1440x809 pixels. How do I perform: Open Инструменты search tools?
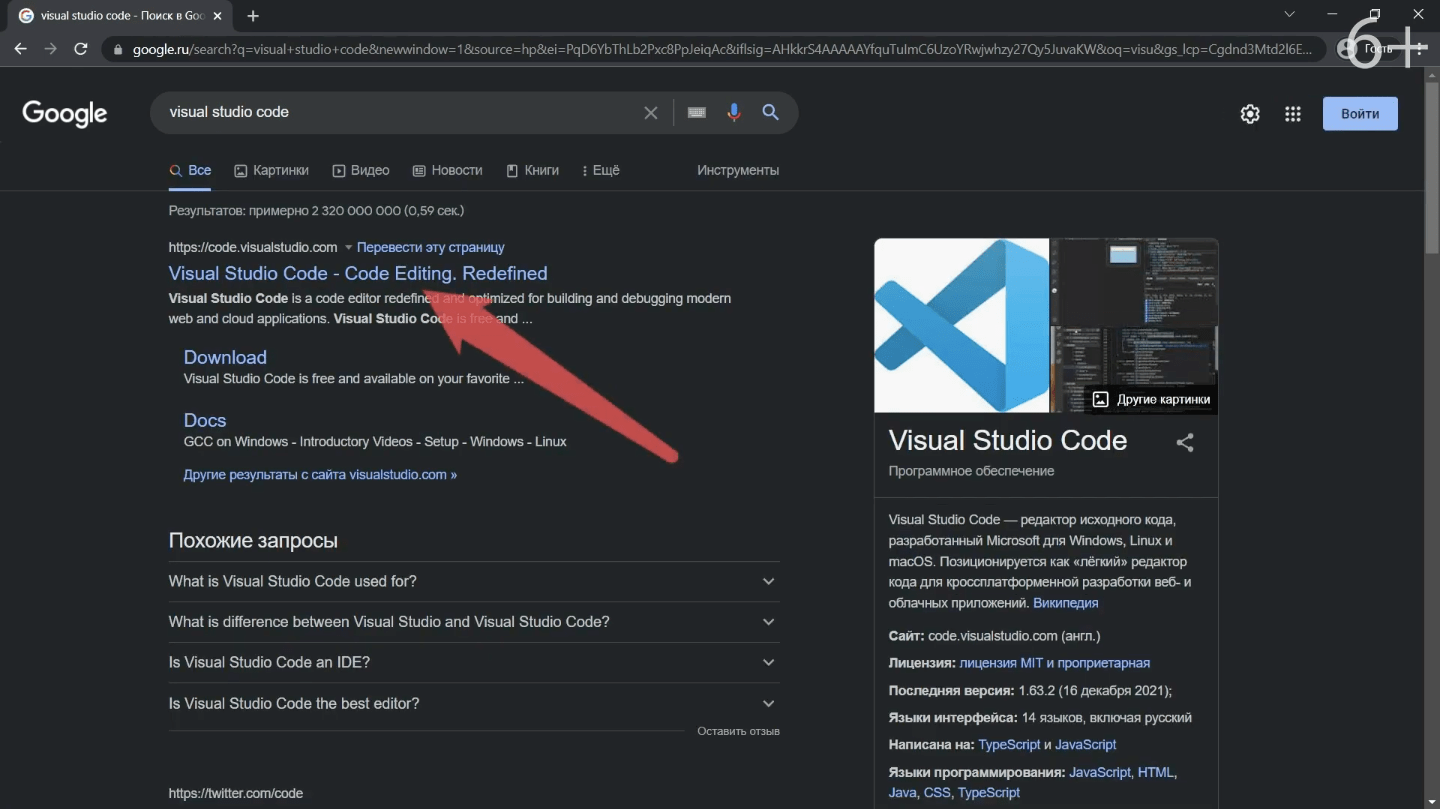click(x=738, y=171)
